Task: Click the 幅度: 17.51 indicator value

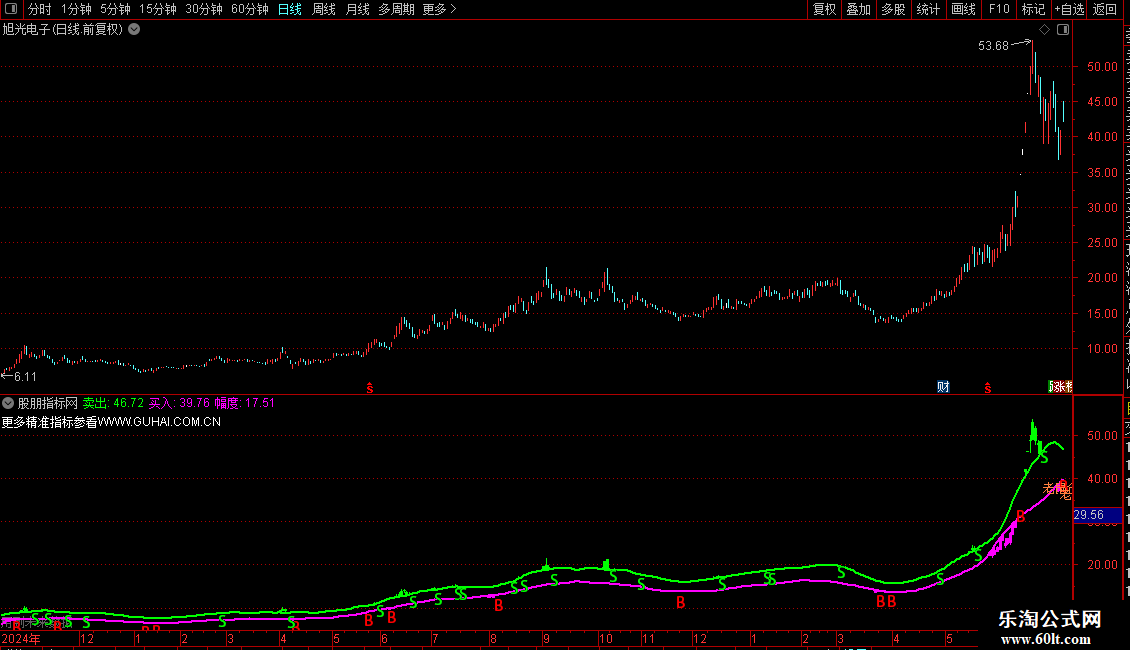Action: tap(245, 403)
